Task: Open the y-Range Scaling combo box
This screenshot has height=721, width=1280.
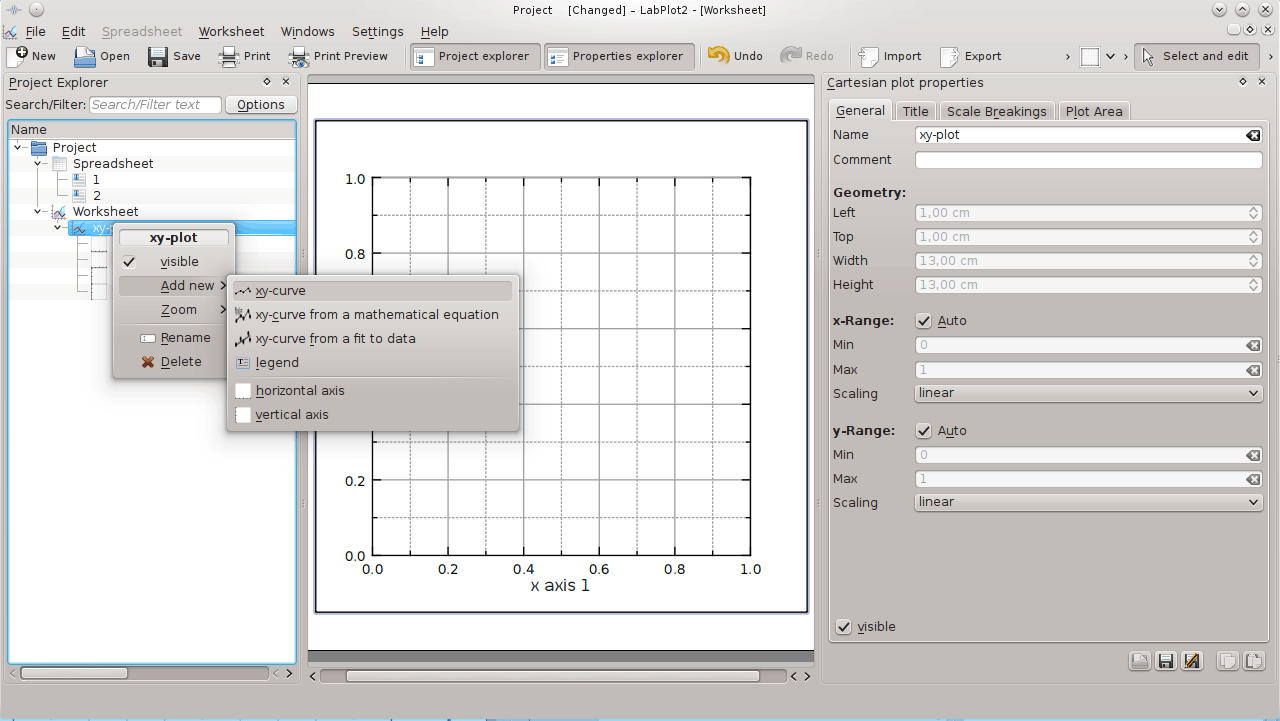Action: point(1088,503)
